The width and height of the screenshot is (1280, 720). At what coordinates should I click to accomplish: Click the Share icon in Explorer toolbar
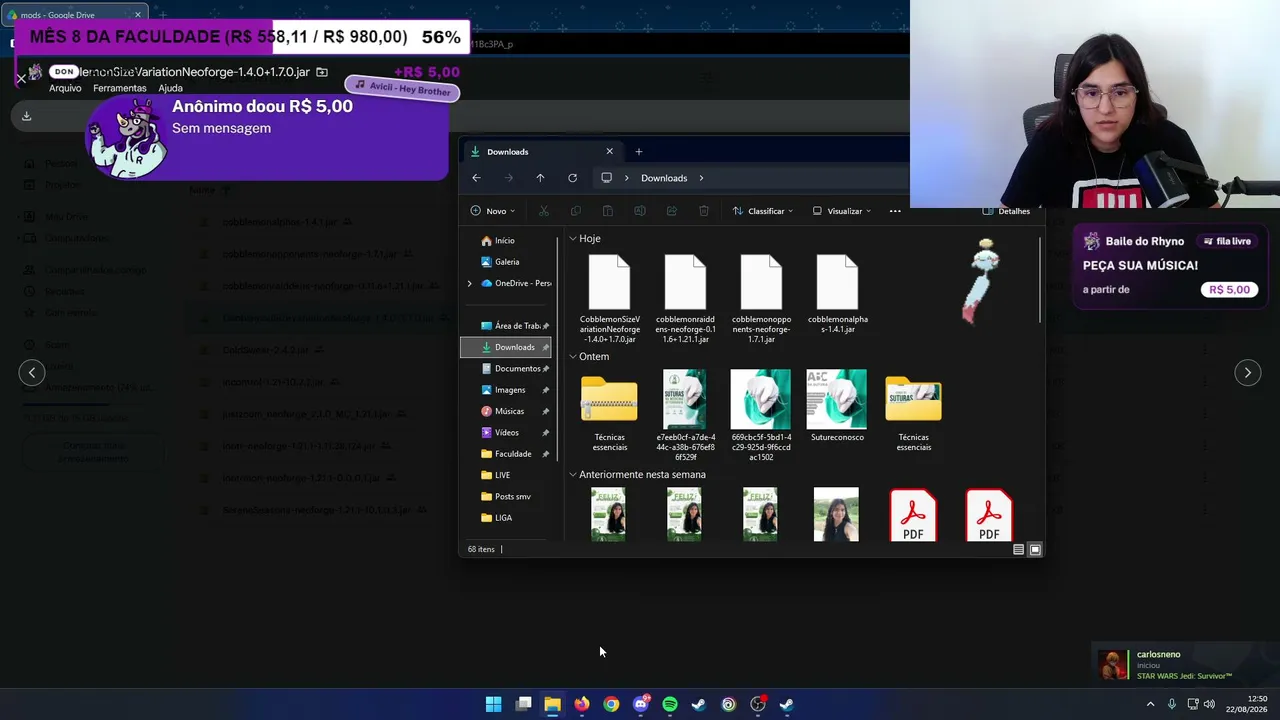pyautogui.click(x=672, y=211)
